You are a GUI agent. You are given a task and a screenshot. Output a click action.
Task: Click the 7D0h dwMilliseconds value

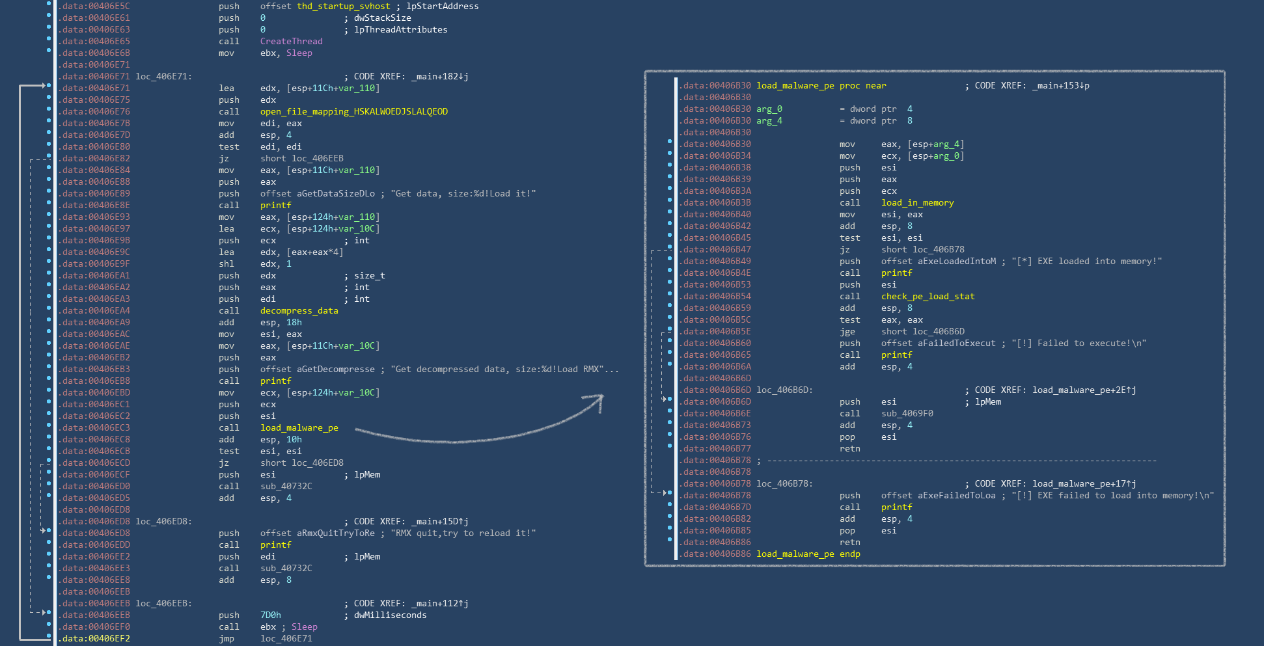pos(270,615)
